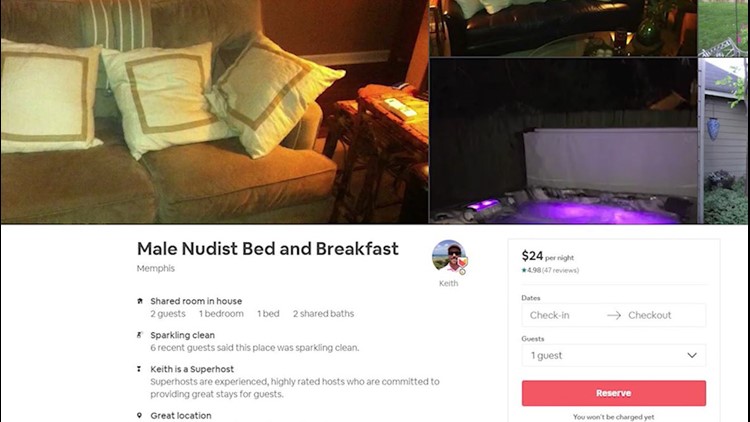750x422 pixels.
Task: Open the main sofa with pillows photo
Action: pos(214,111)
